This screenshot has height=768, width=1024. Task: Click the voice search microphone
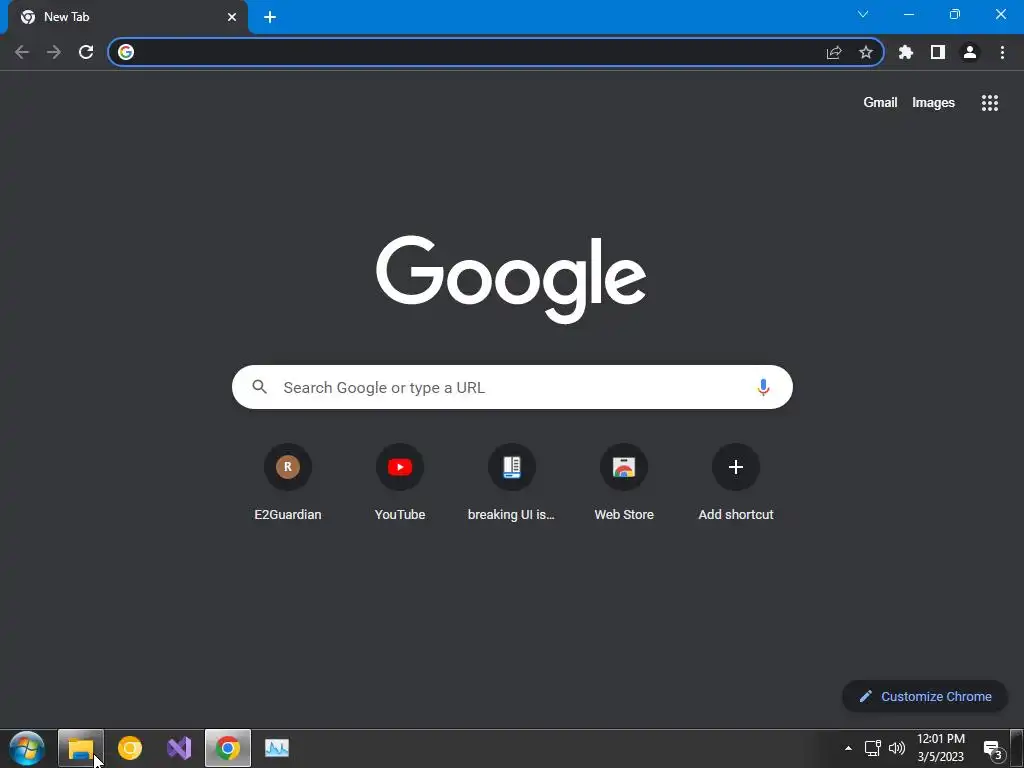click(763, 387)
